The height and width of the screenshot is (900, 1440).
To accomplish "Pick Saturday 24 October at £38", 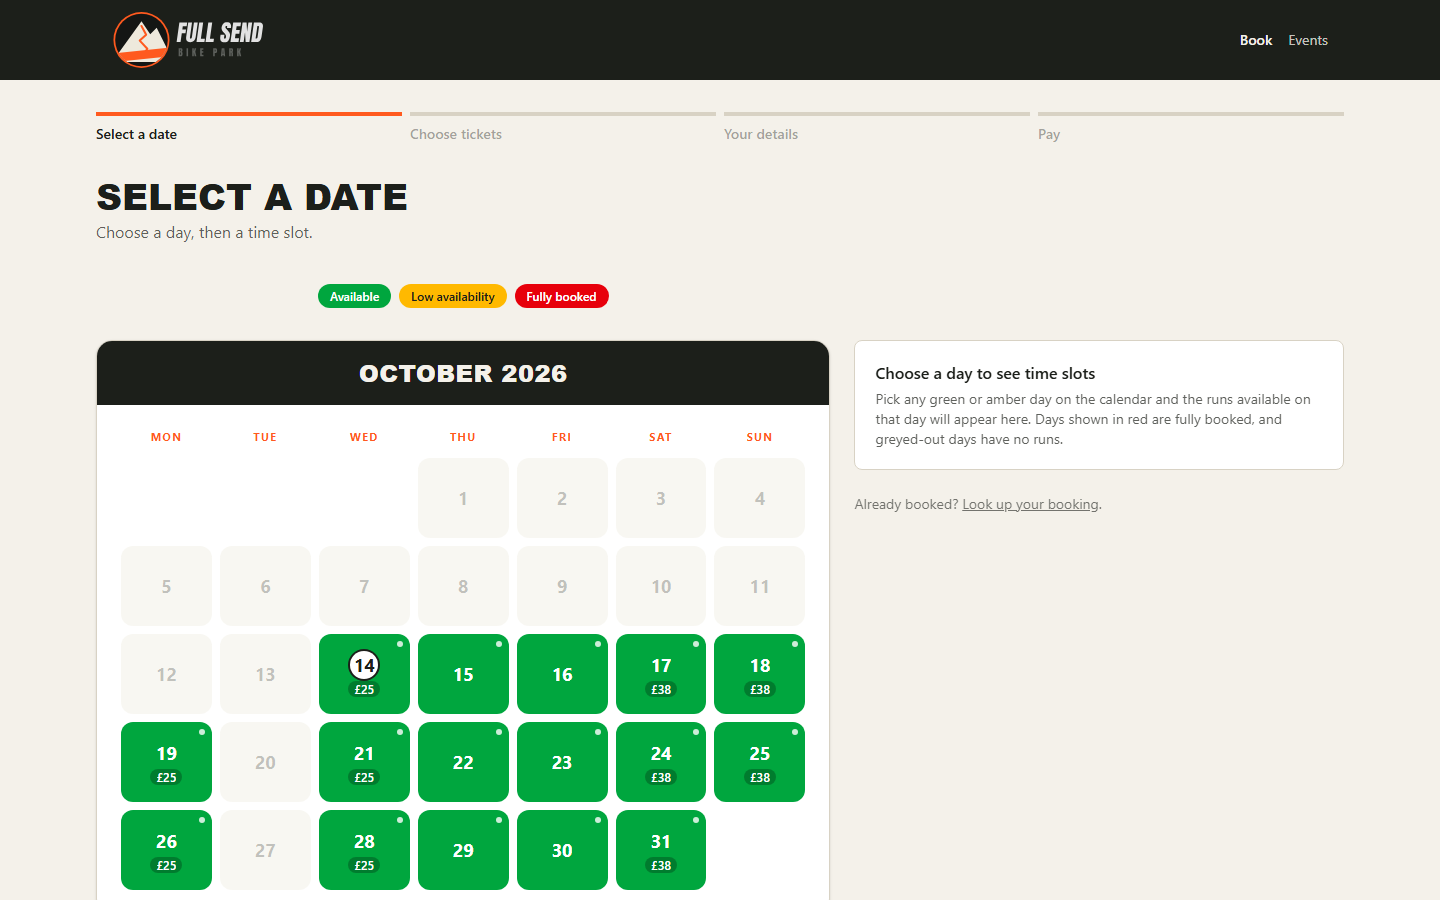I will tap(661, 762).
